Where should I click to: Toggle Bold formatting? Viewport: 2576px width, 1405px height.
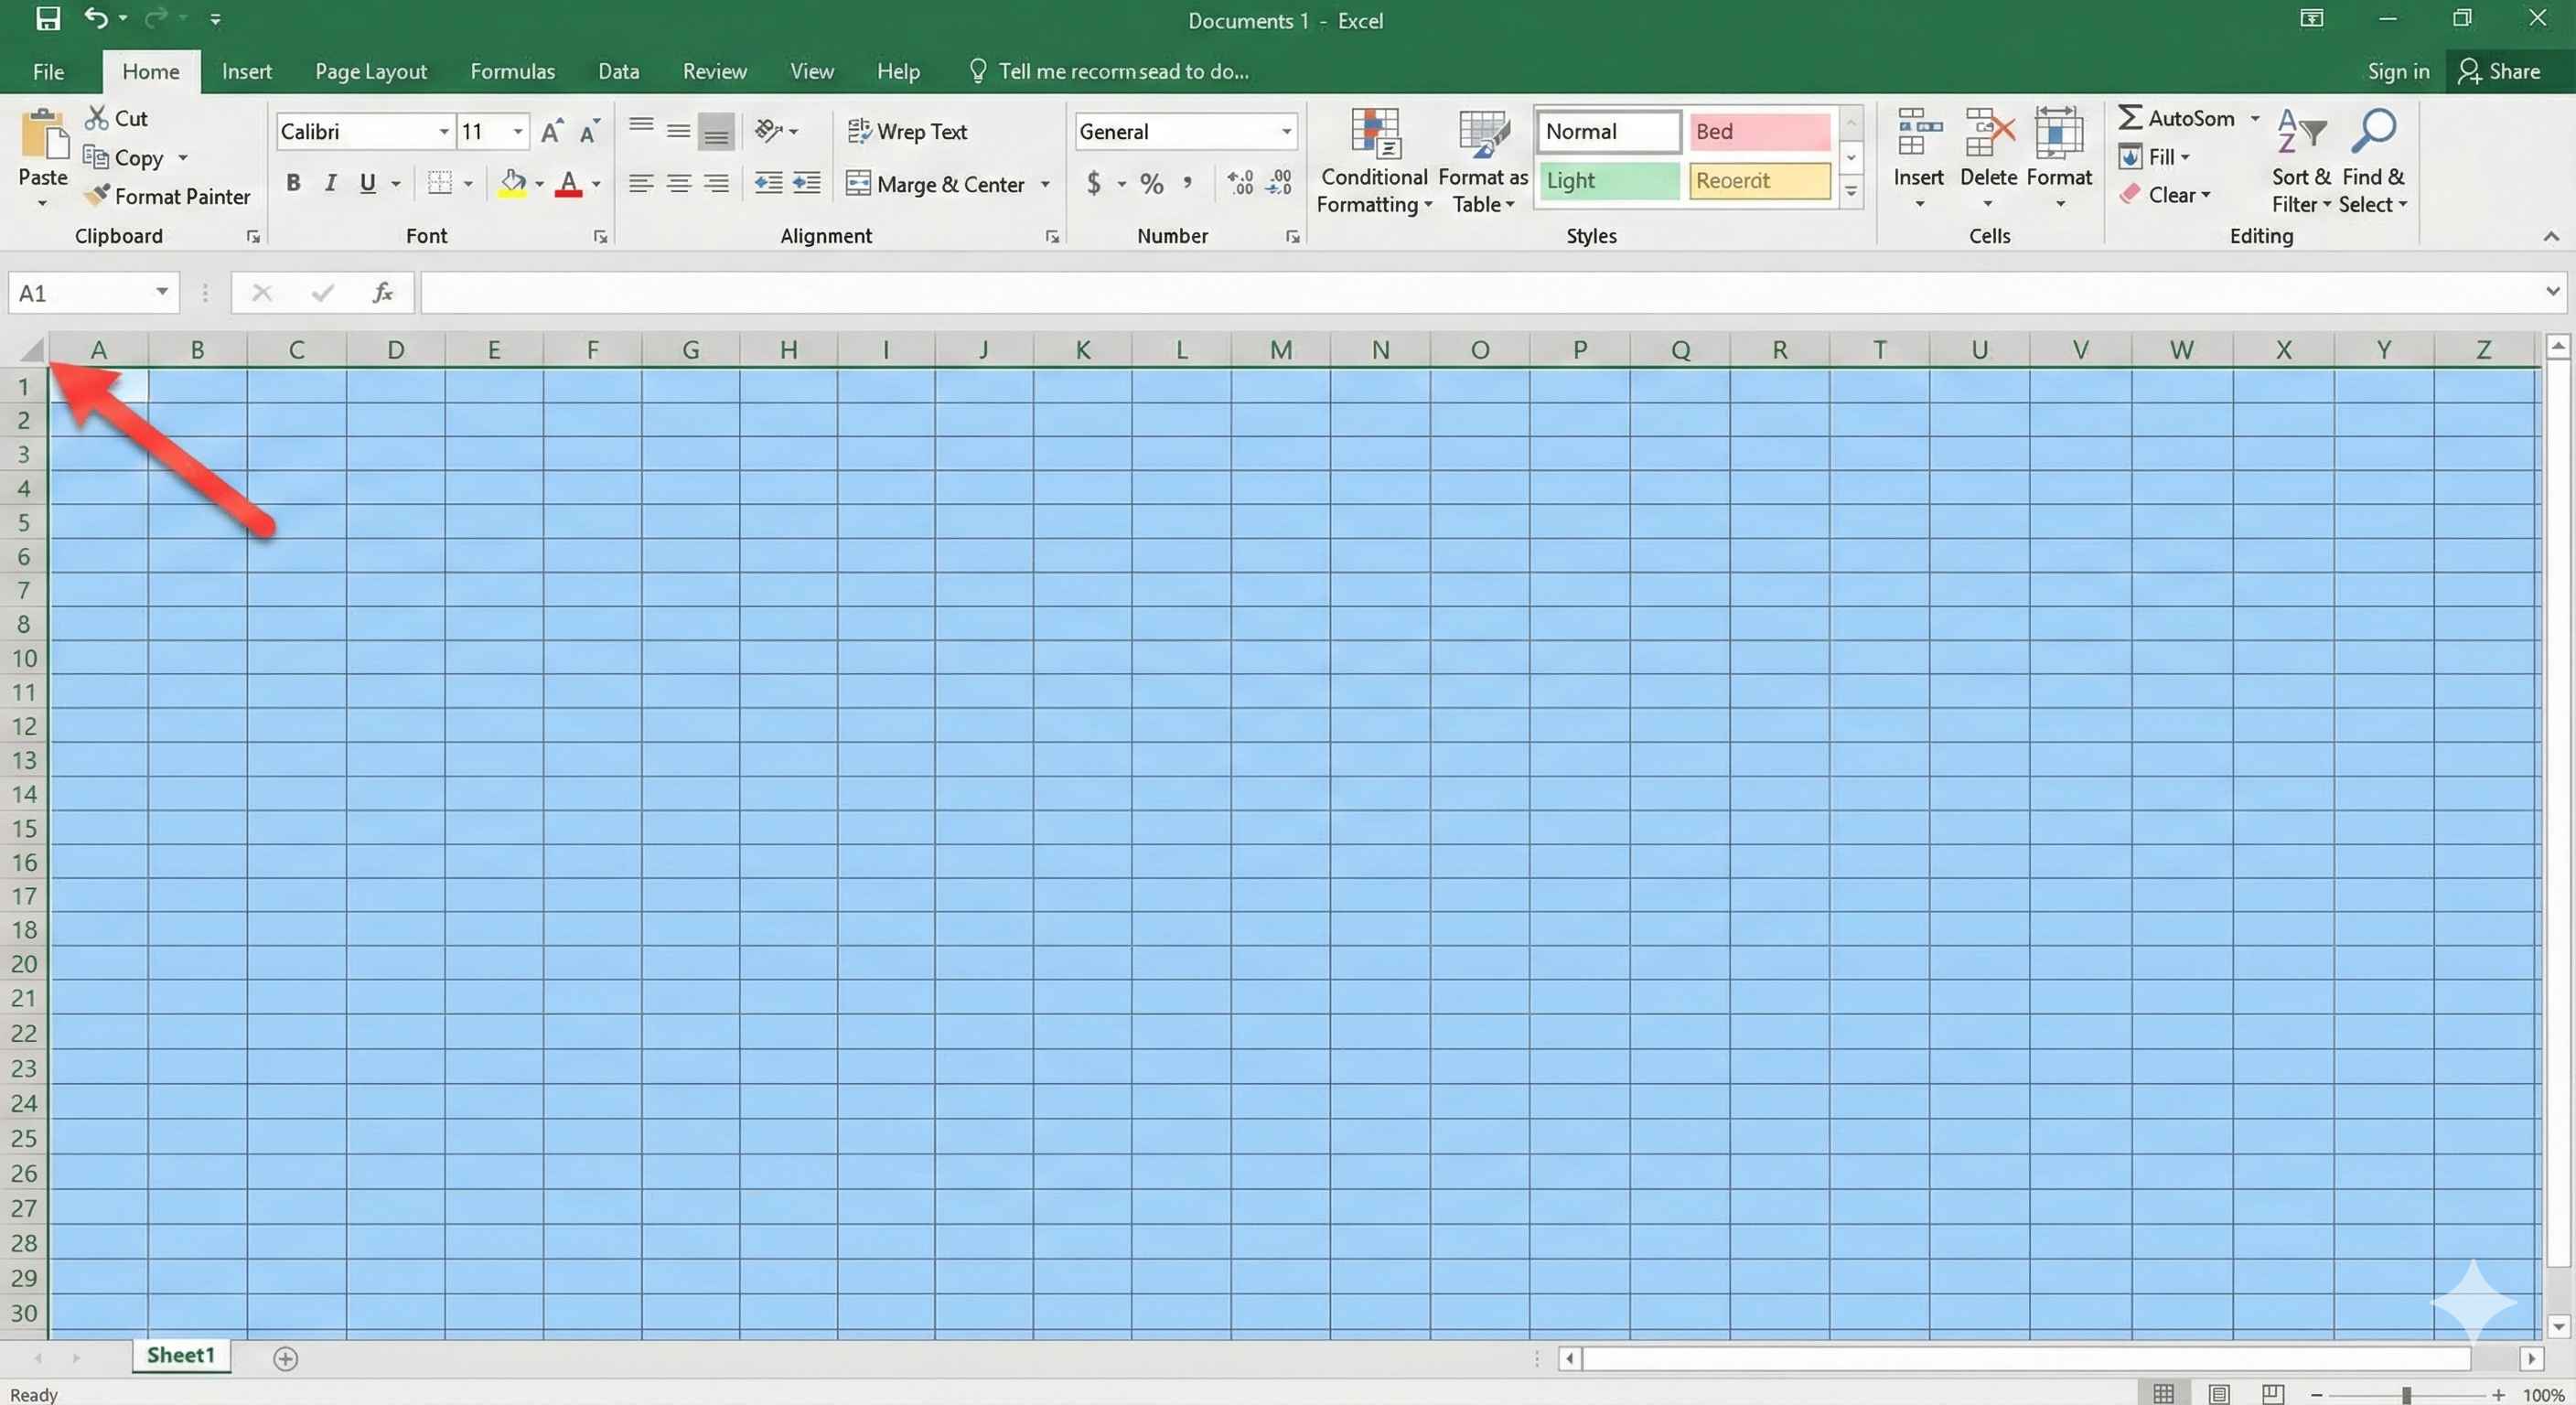(293, 183)
